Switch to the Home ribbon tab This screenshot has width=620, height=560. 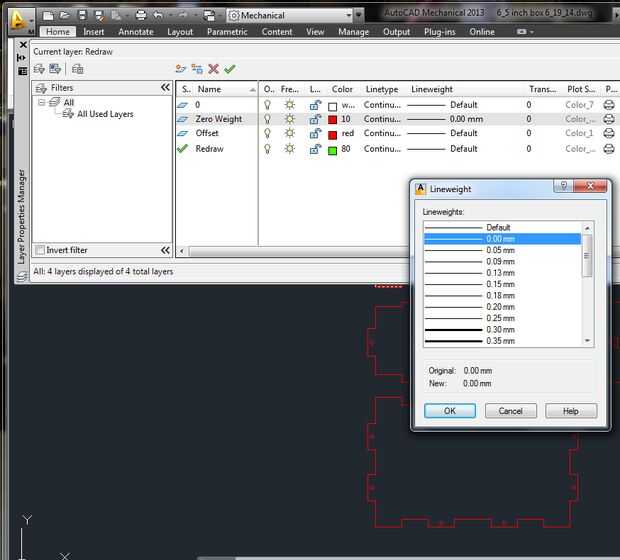(58, 32)
